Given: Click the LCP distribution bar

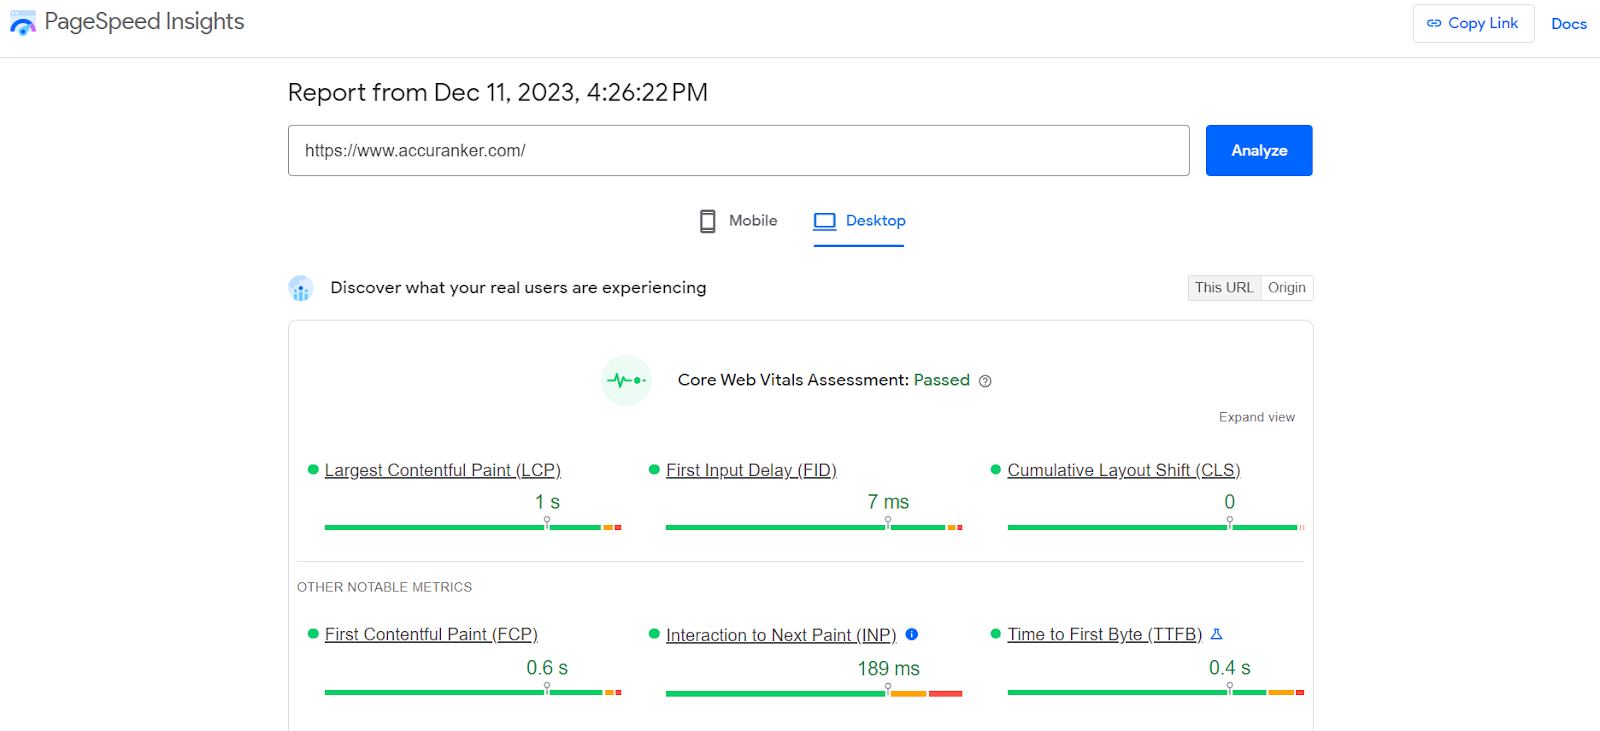Looking at the screenshot, I should pyautogui.click(x=473, y=527).
